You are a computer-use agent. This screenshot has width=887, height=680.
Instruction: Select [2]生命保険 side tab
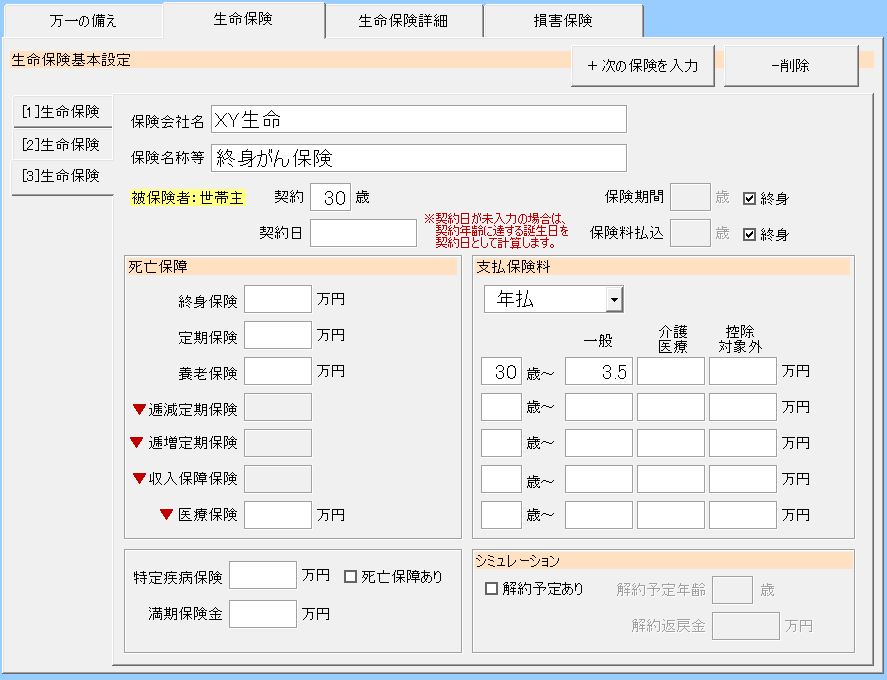(61, 144)
